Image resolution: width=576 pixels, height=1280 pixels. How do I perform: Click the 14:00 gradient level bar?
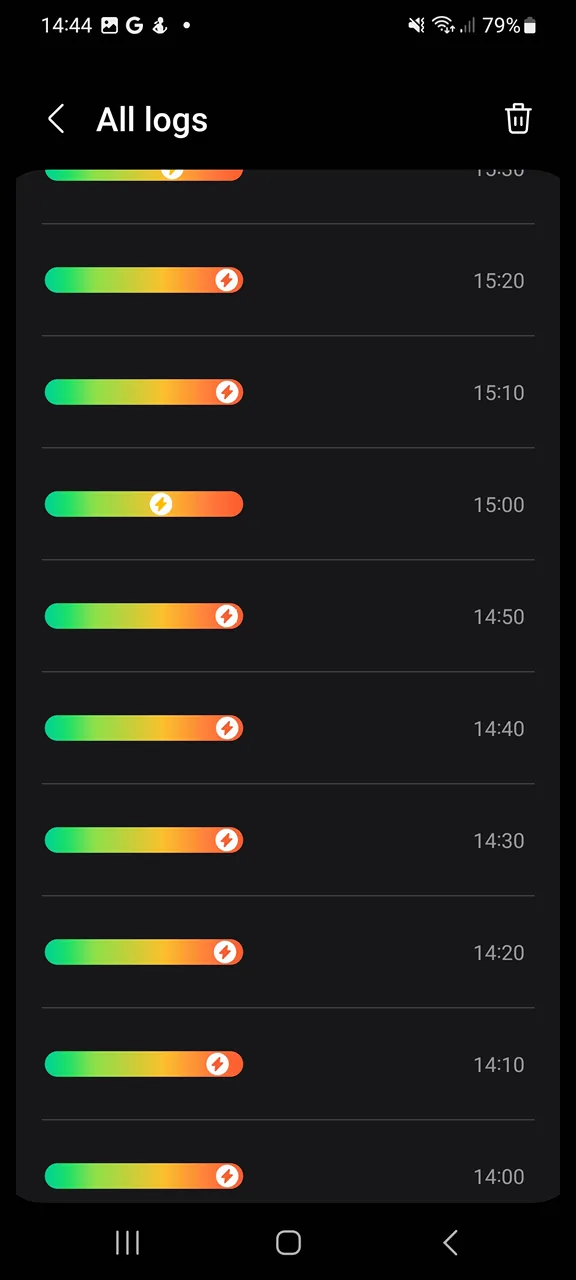click(x=144, y=1176)
